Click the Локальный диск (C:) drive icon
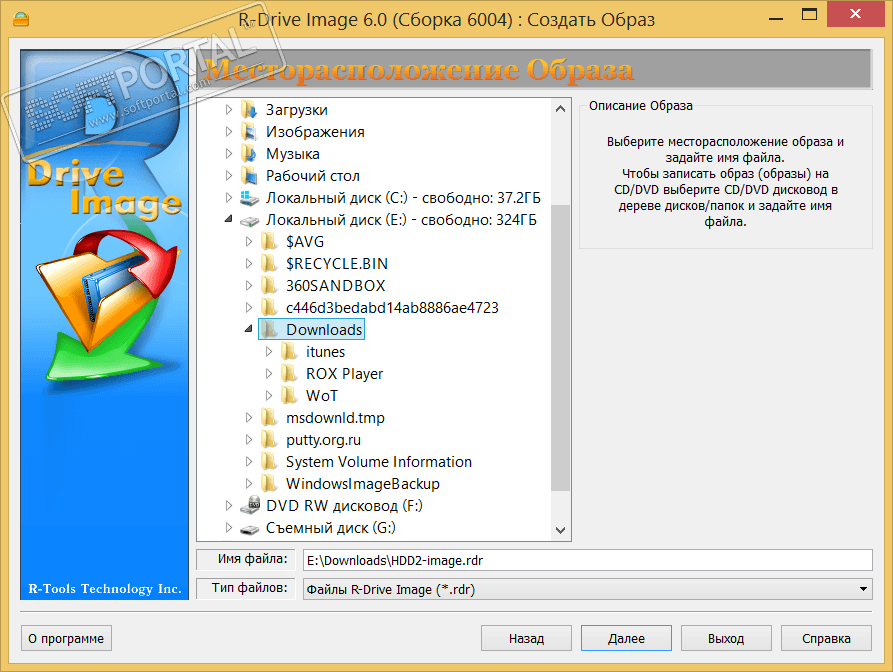Screen dimensions: 893x672 (249, 198)
